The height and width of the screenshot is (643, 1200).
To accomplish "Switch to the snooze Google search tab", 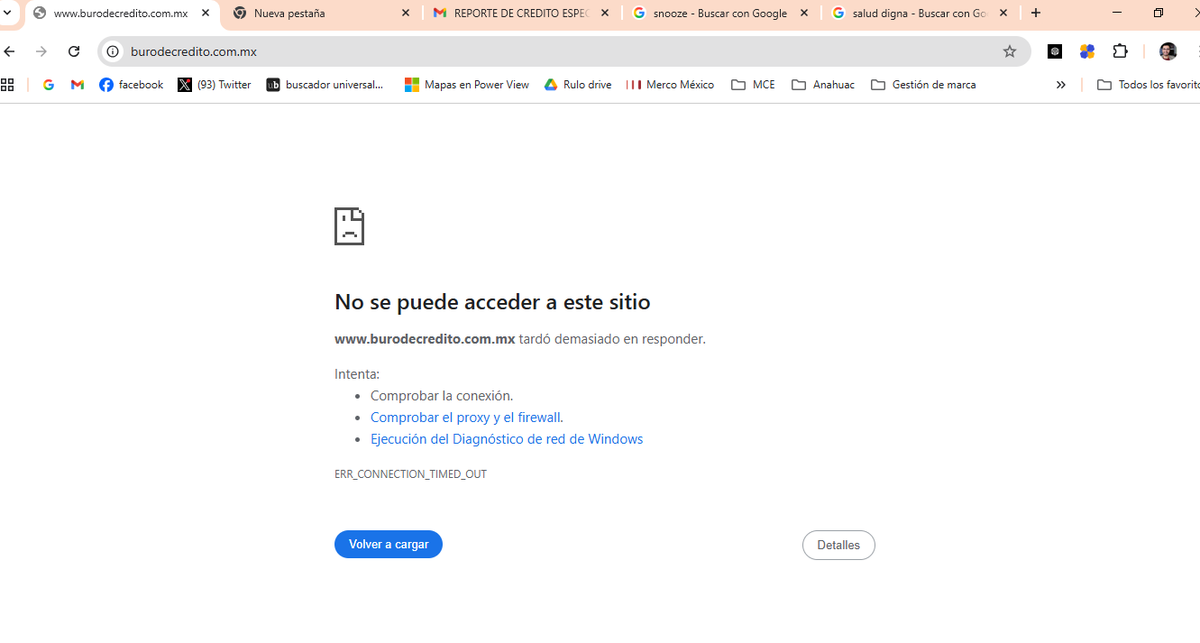I will click(720, 13).
